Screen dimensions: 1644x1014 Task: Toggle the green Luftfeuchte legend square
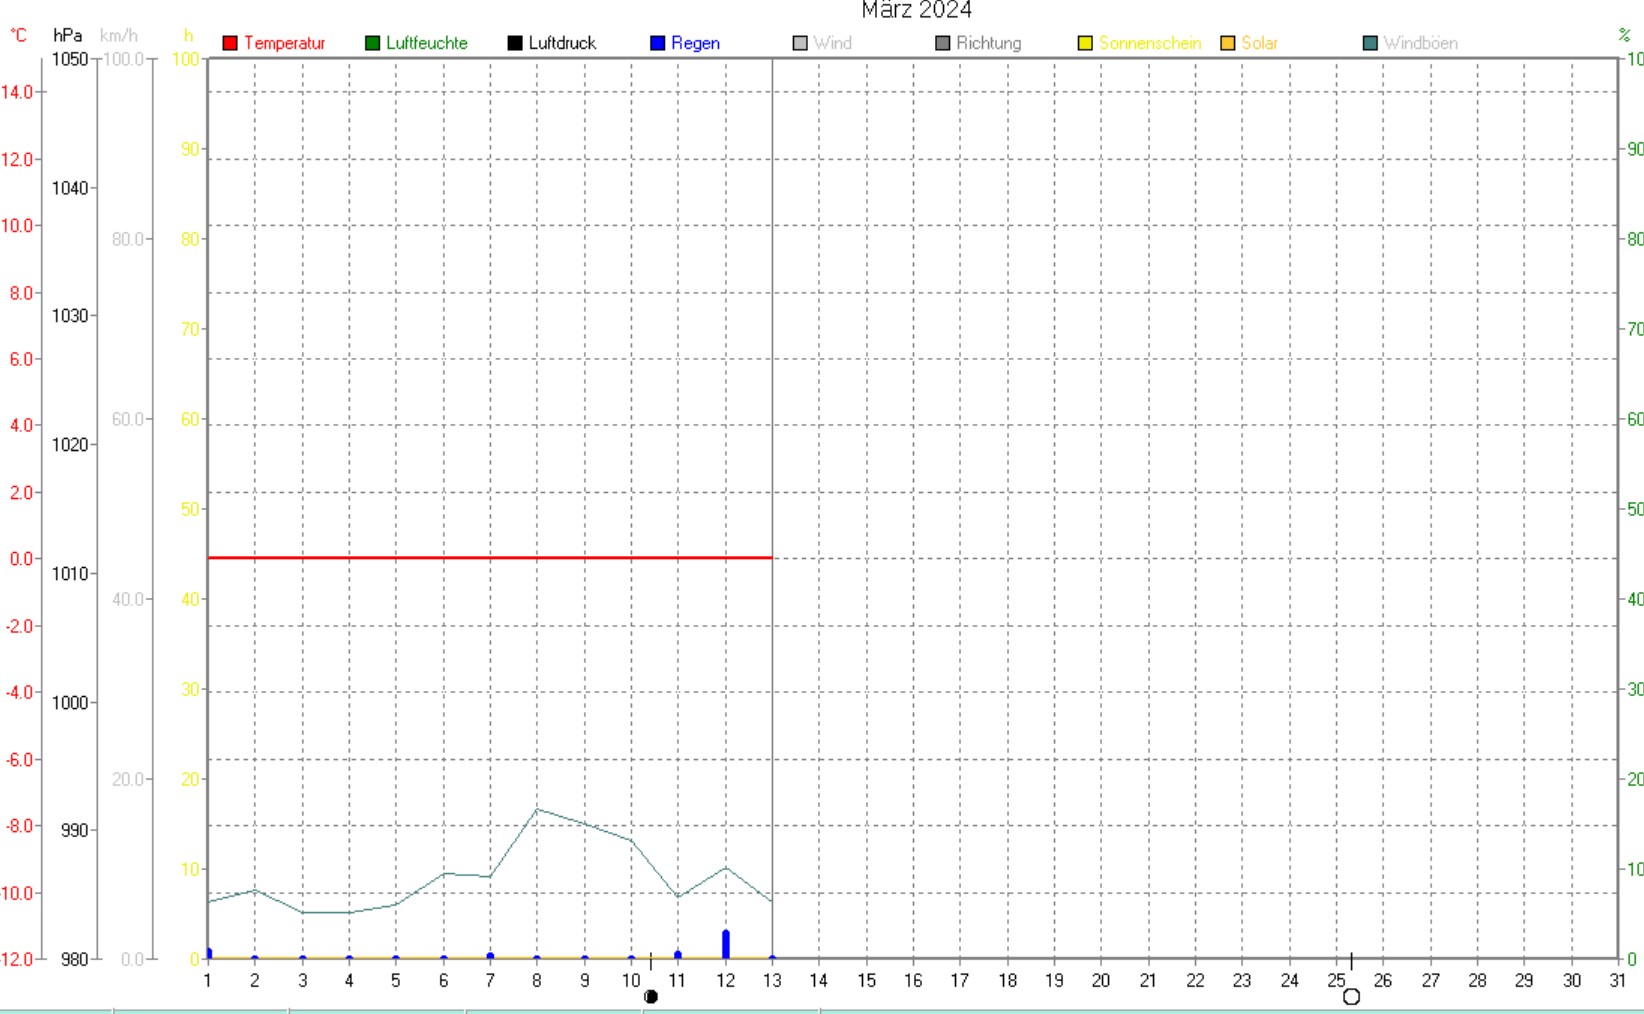(x=372, y=43)
